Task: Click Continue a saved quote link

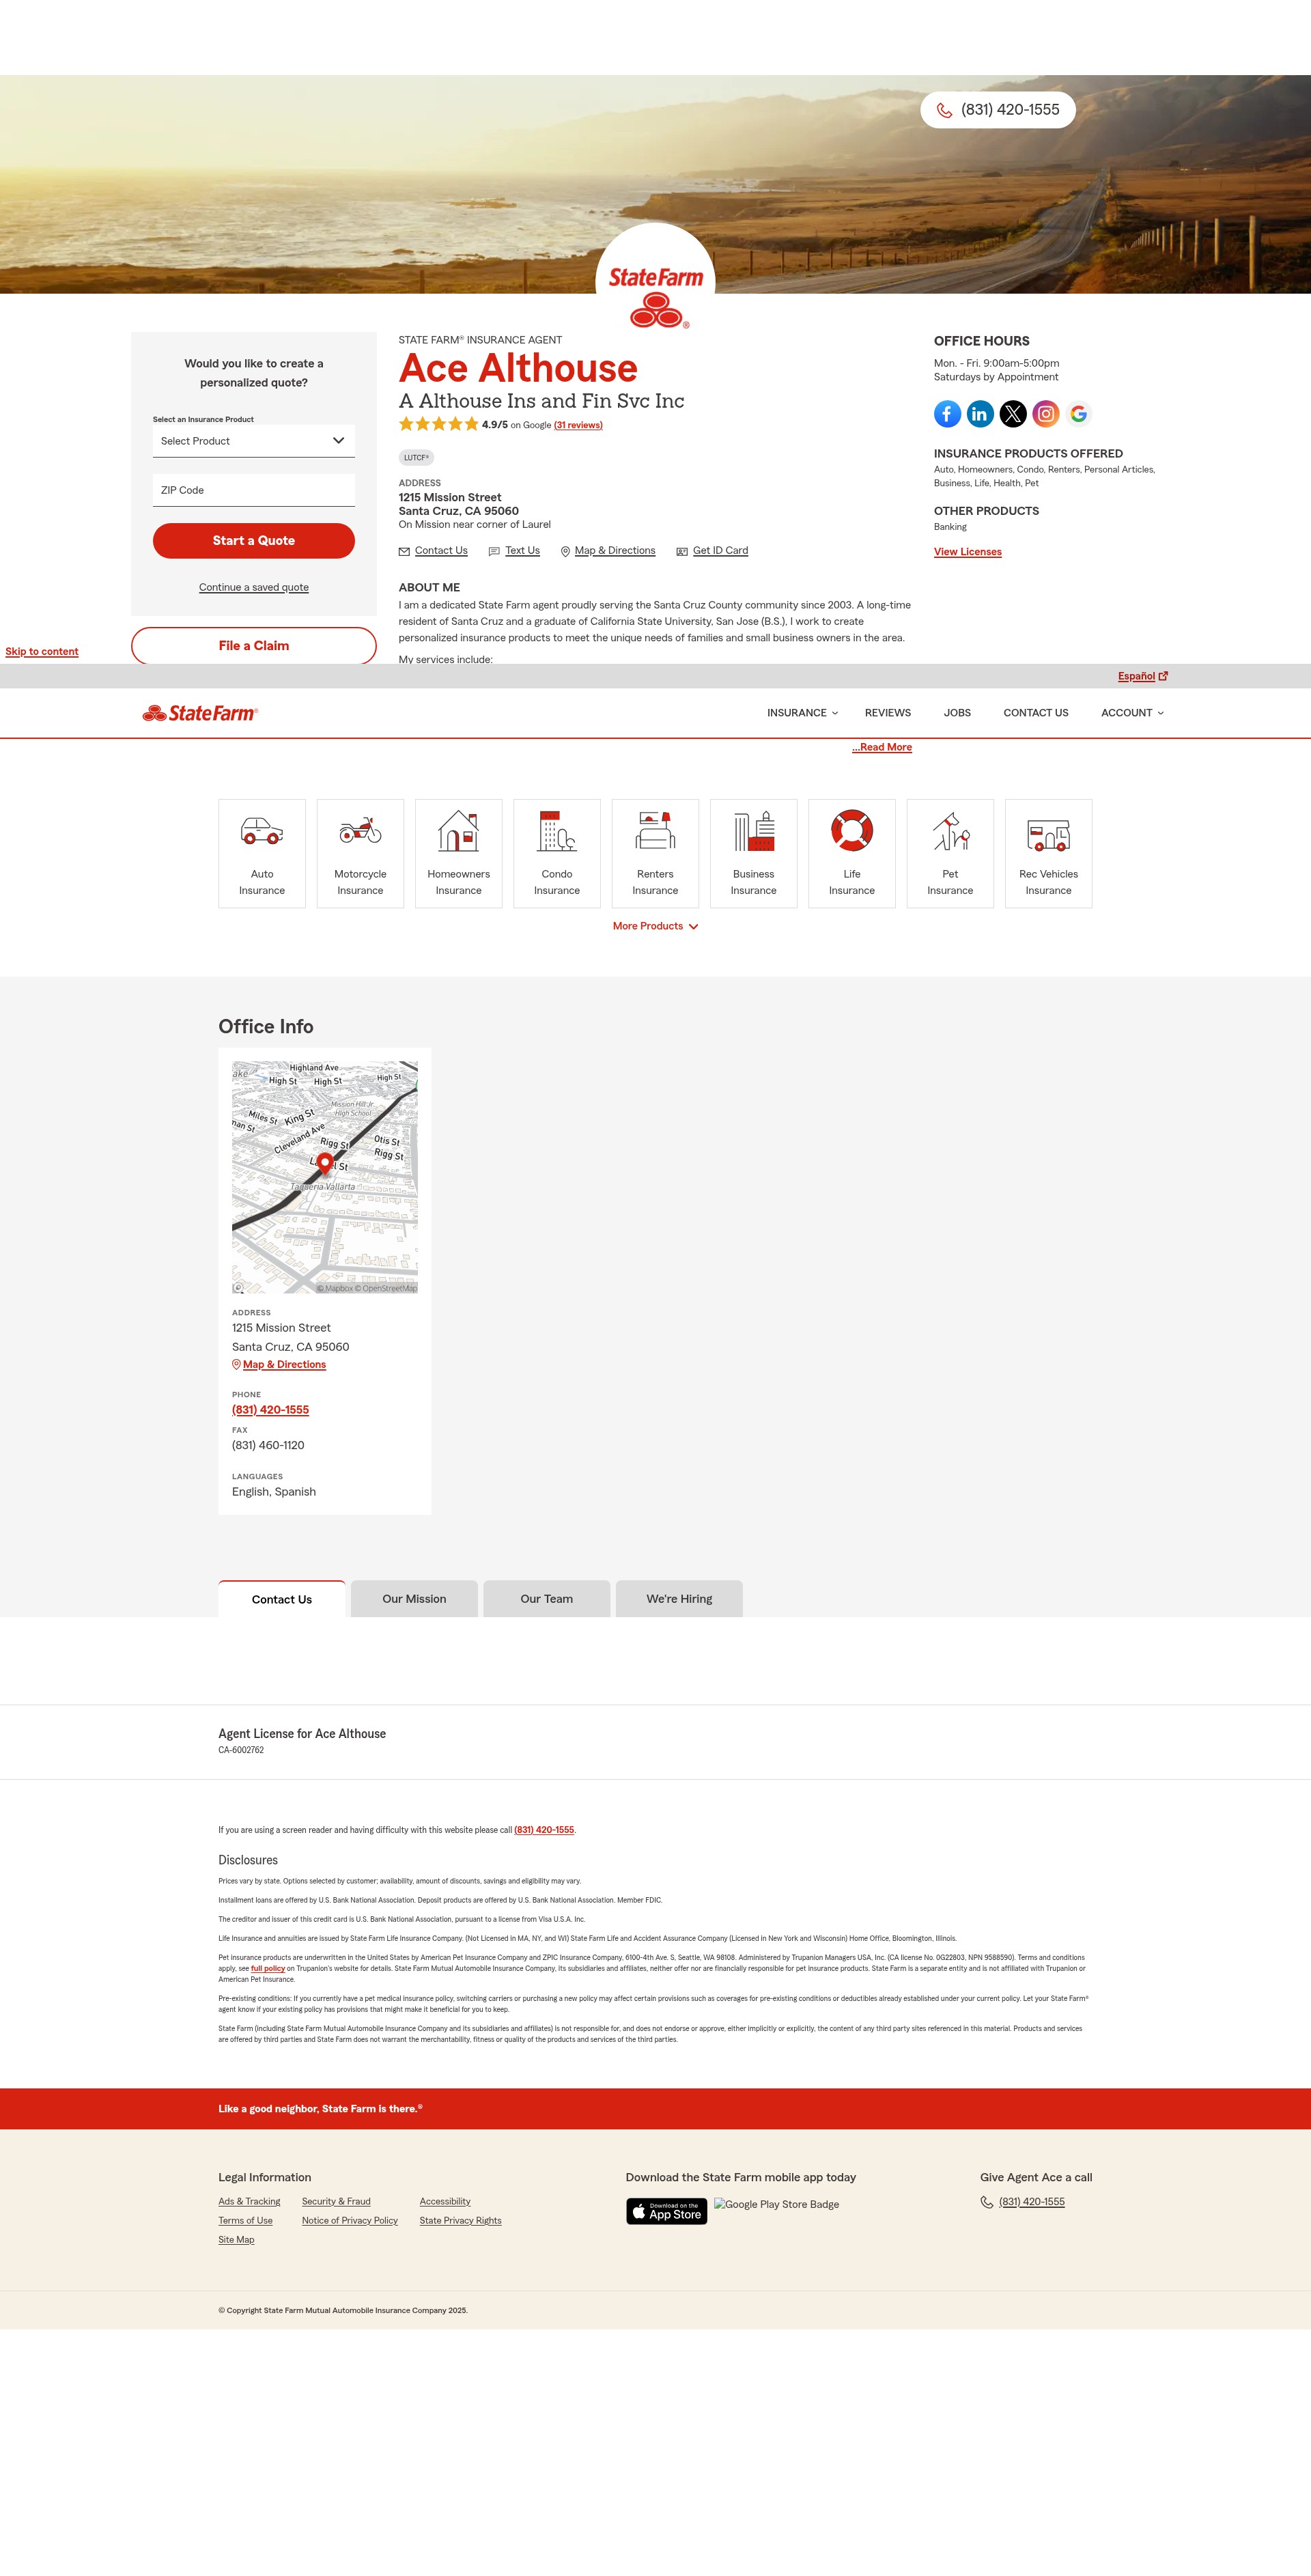Action: (254, 587)
